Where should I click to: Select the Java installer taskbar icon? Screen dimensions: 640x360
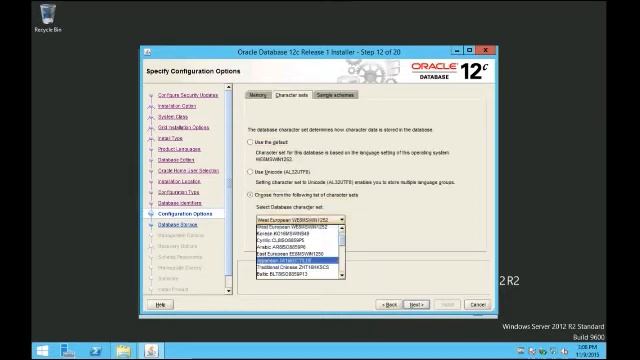pos(151,351)
